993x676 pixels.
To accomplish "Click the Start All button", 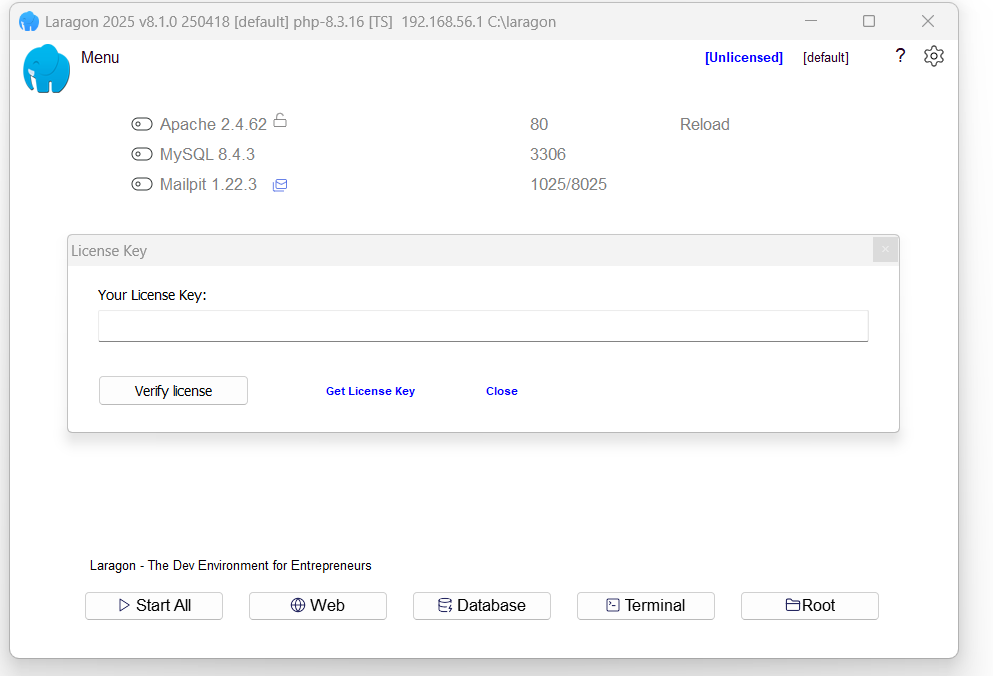I will (154, 606).
